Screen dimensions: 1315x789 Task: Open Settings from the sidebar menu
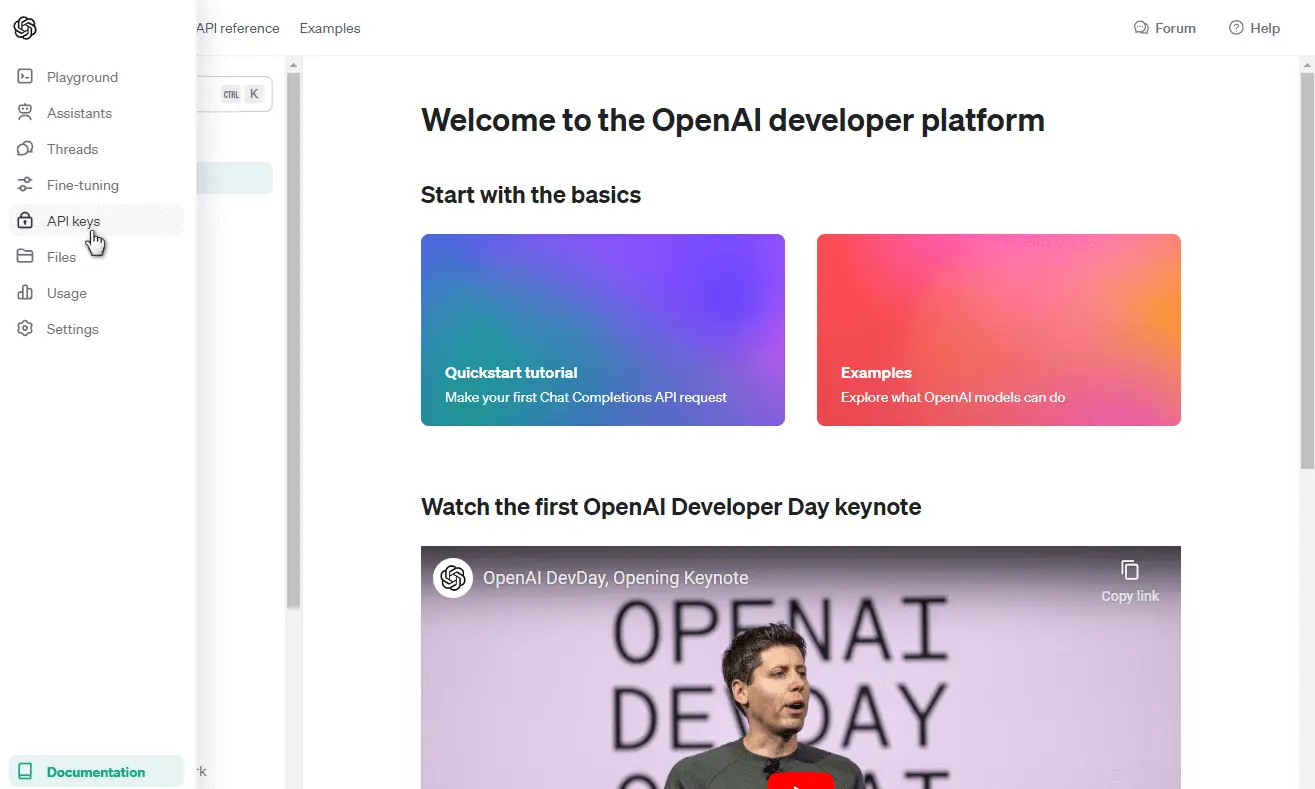tap(96, 329)
